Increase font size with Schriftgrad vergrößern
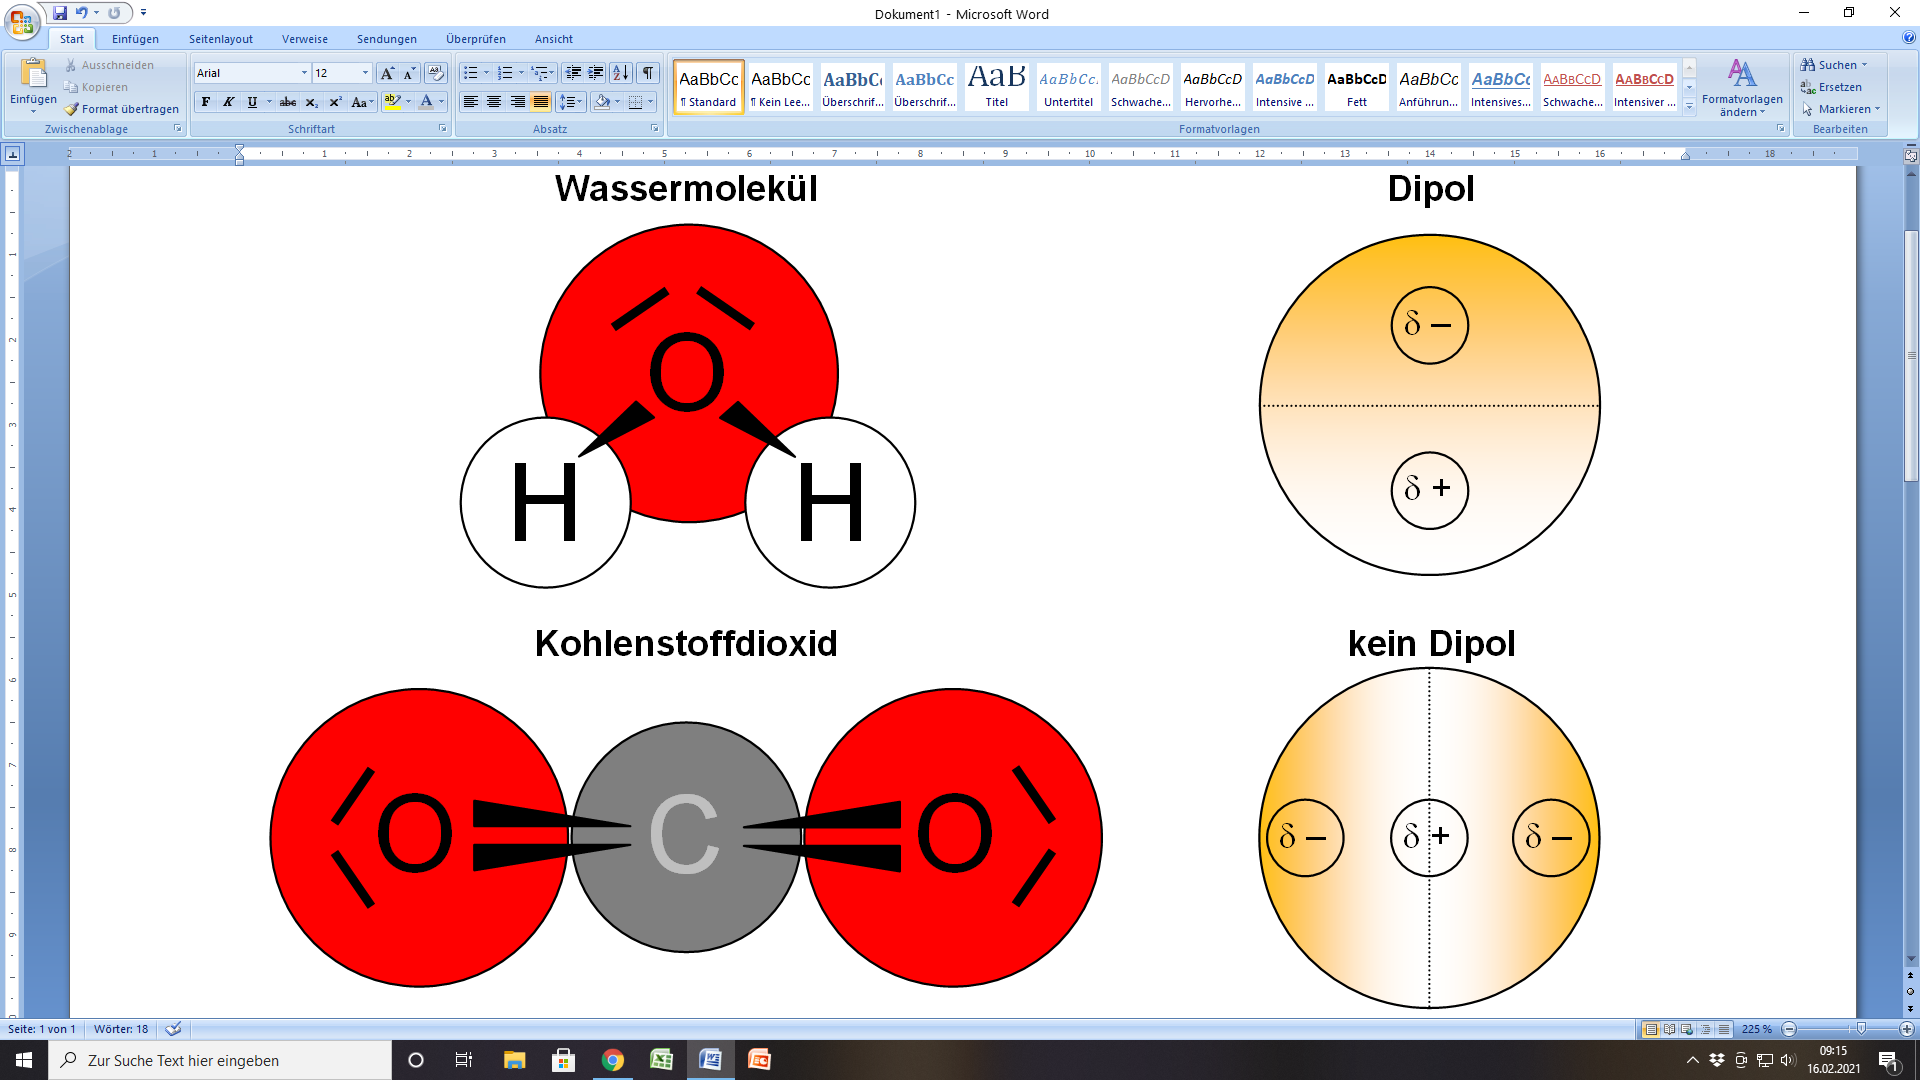Screen dimensions: 1920x1080 click(387, 73)
